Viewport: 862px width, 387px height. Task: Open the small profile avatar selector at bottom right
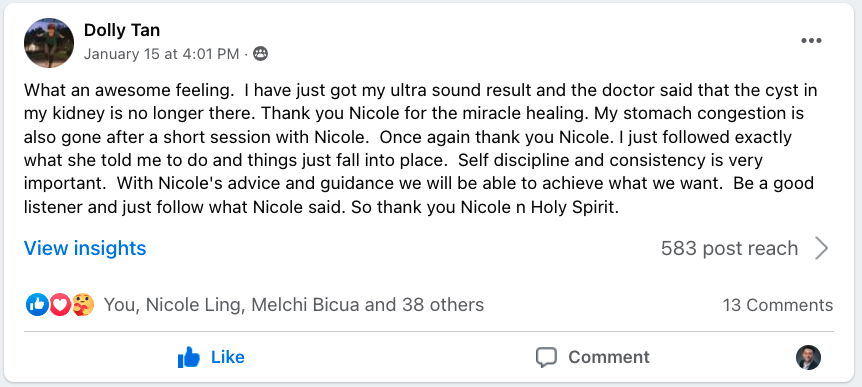tap(808, 357)
